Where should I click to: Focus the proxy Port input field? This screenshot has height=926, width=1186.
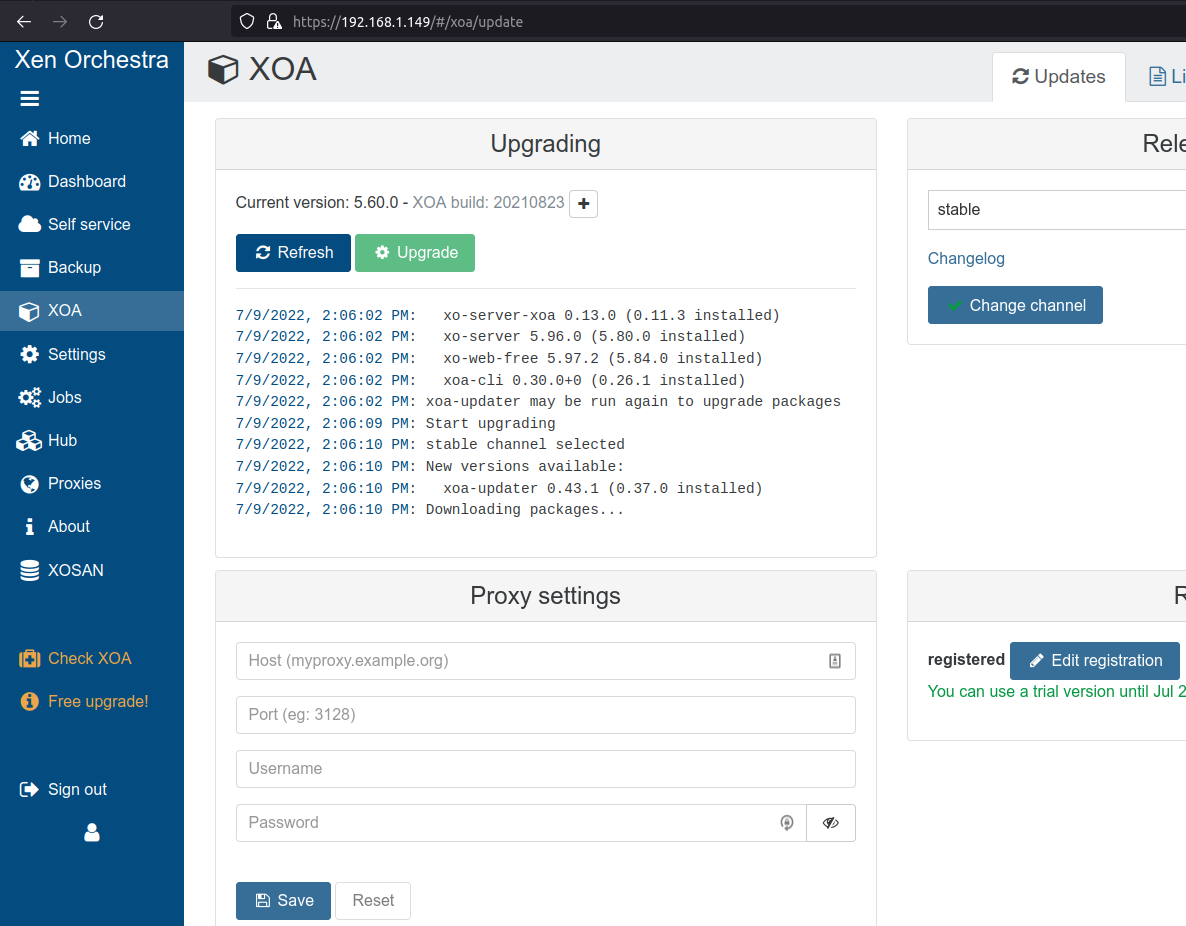pos(545,715)
